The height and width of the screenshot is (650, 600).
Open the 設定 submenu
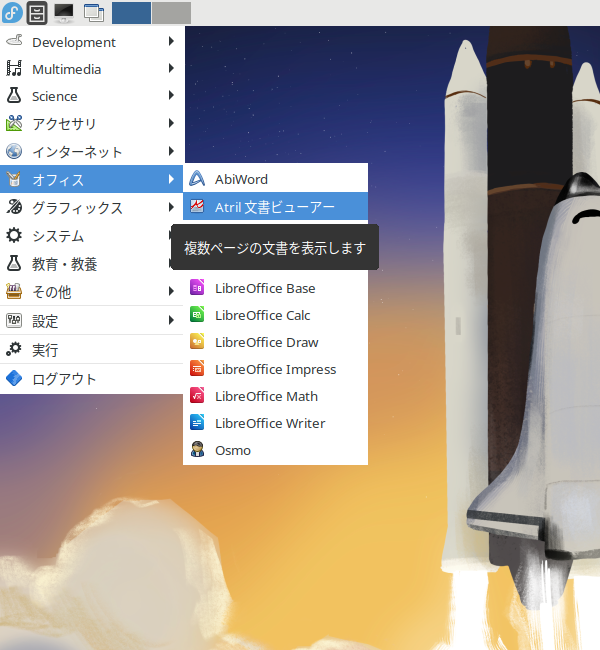coord(91,320)
